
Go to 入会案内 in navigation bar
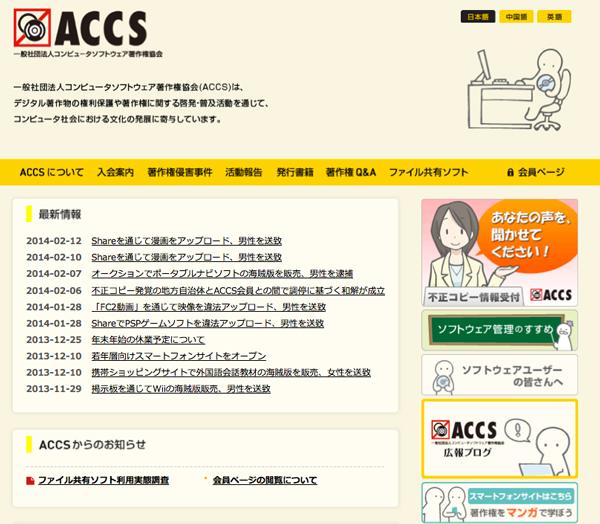tap(116, 172)
